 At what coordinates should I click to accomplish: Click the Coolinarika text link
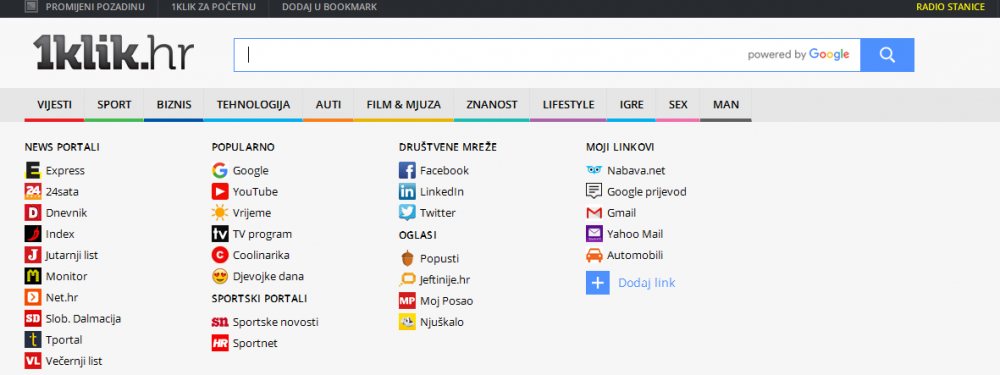coord(261,255)
